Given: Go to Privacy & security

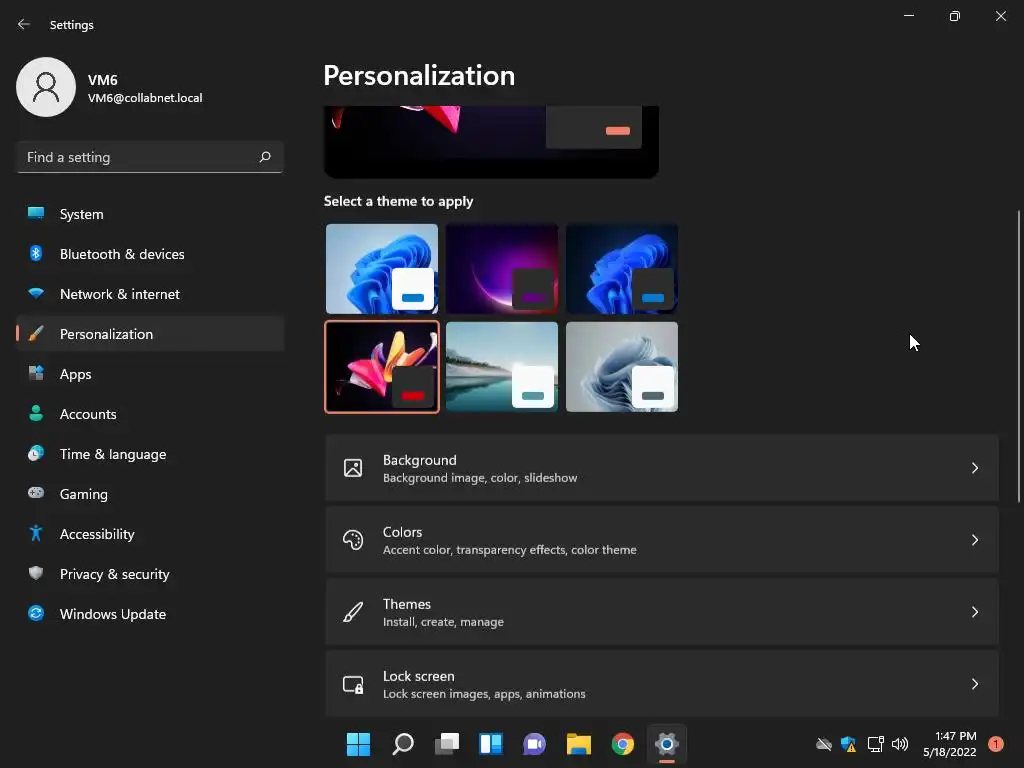Looking at the screenshot, I should 150,574.
